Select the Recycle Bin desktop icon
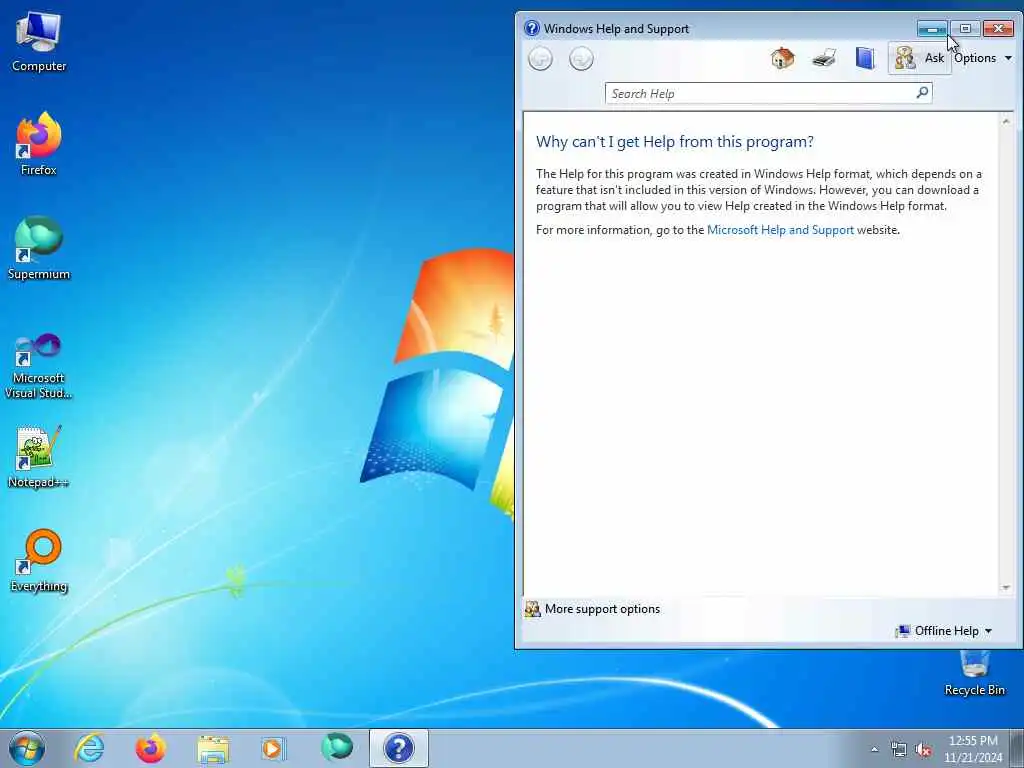This screenshot has width=1024, height=768. [x=974, y=673]
